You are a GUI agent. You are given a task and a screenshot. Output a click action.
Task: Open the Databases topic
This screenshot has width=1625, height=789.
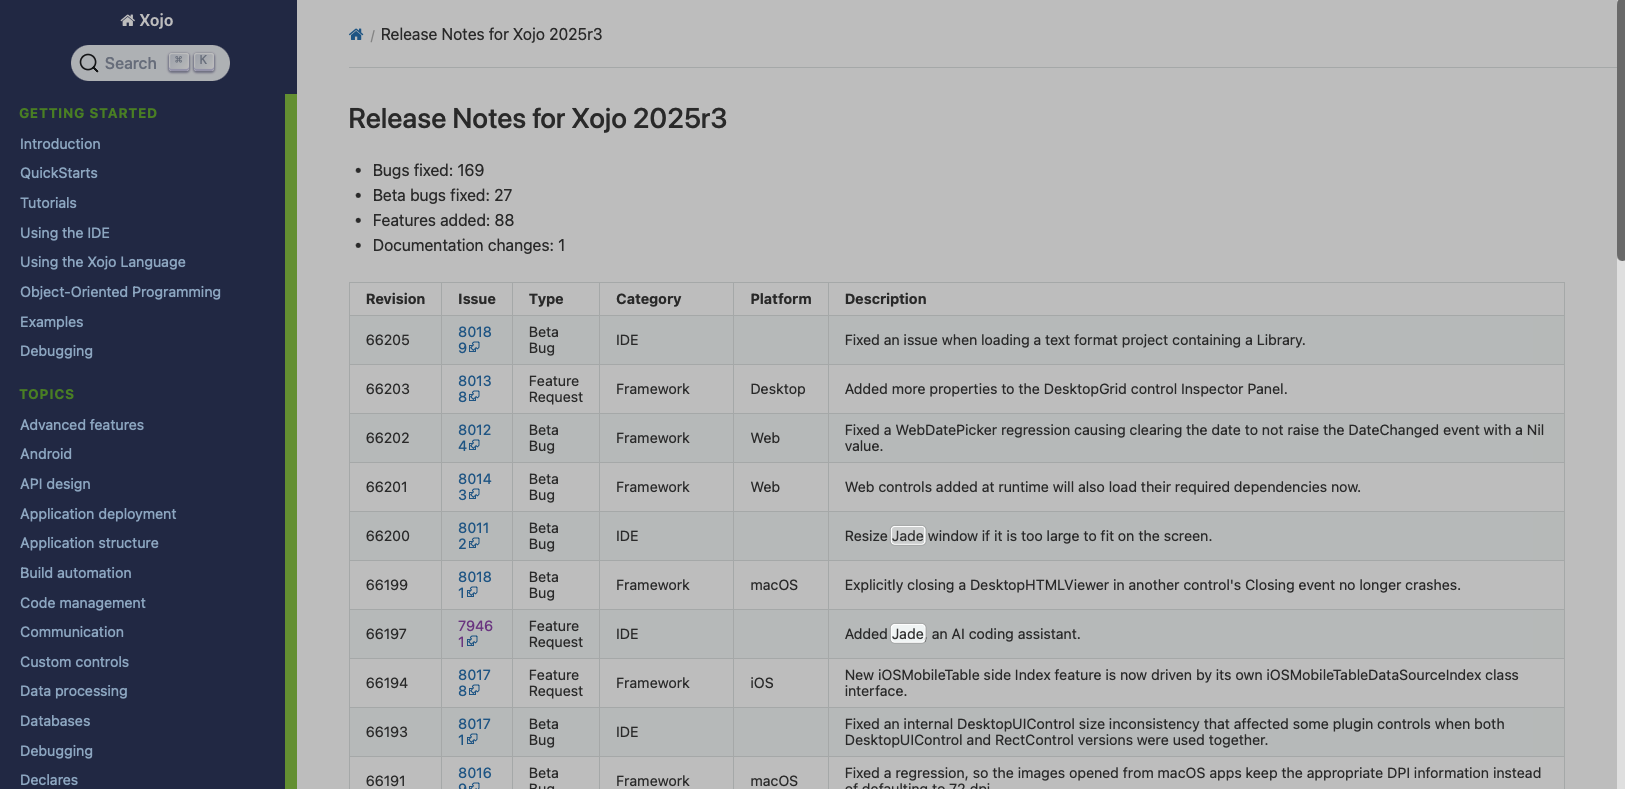click(55, 721)
